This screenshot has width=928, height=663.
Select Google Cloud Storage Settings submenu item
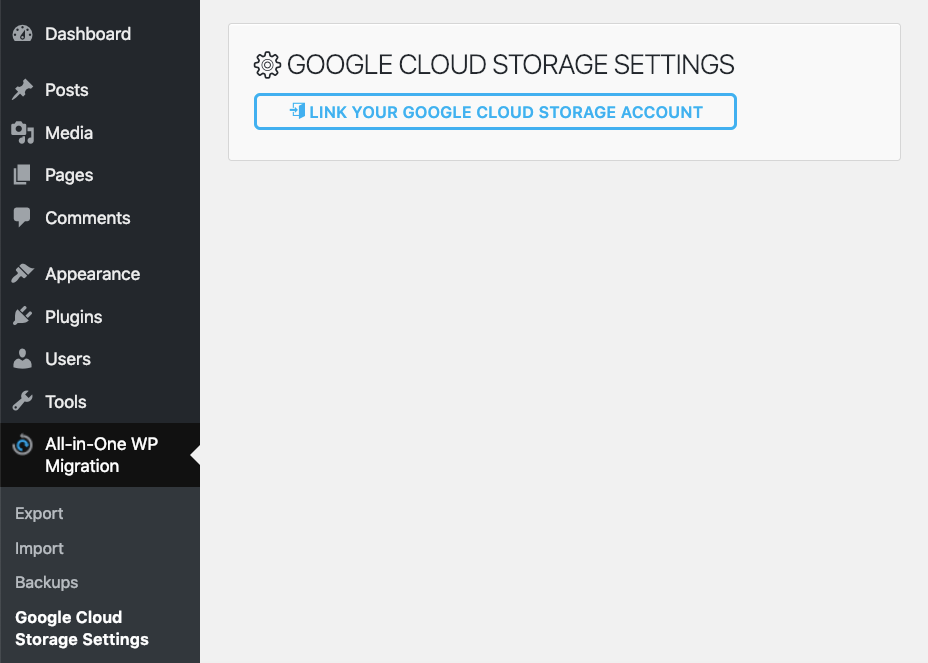pyautogui.click(x=81, y=628)
